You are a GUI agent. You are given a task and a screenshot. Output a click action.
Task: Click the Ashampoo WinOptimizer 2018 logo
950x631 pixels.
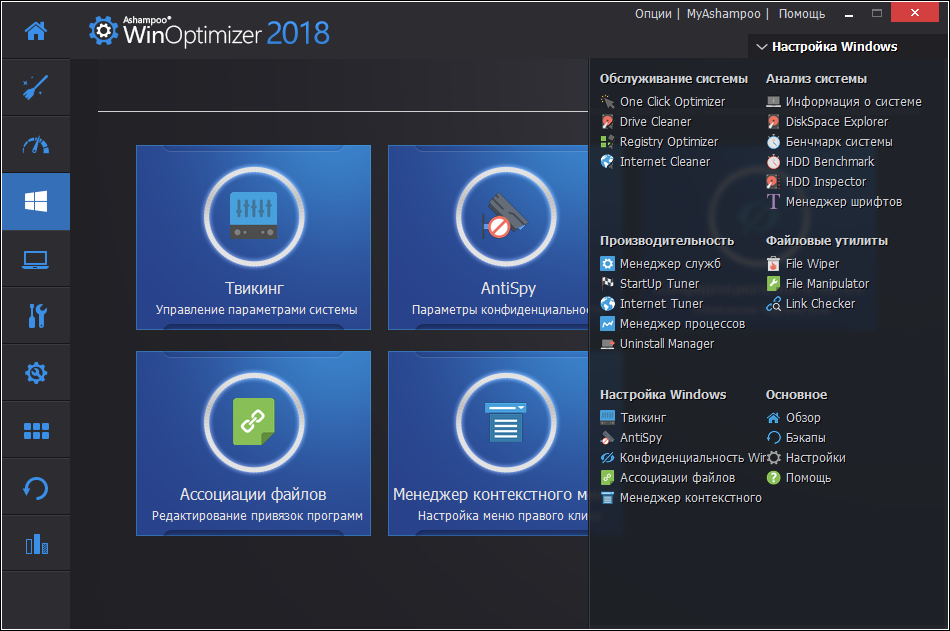pos(209,32)
